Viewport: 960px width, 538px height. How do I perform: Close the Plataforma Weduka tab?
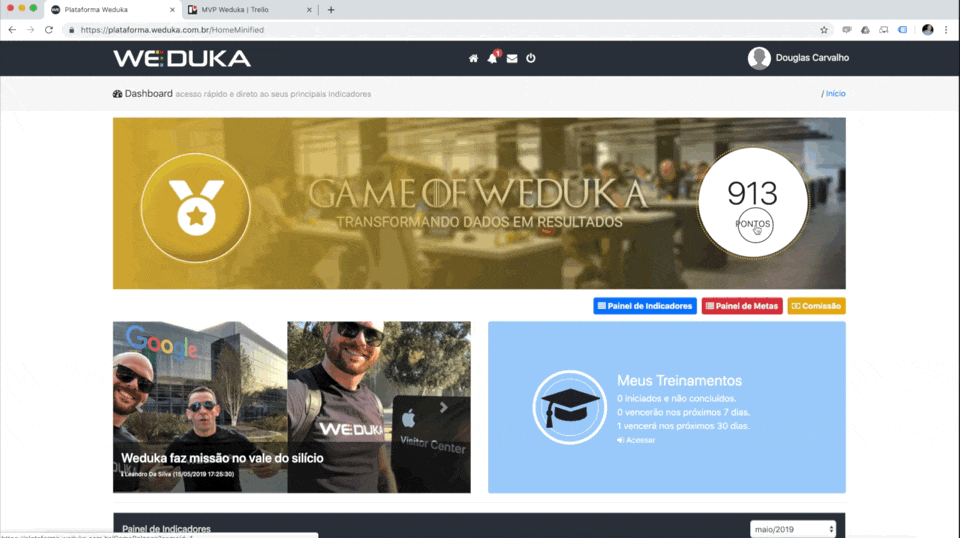172,10
